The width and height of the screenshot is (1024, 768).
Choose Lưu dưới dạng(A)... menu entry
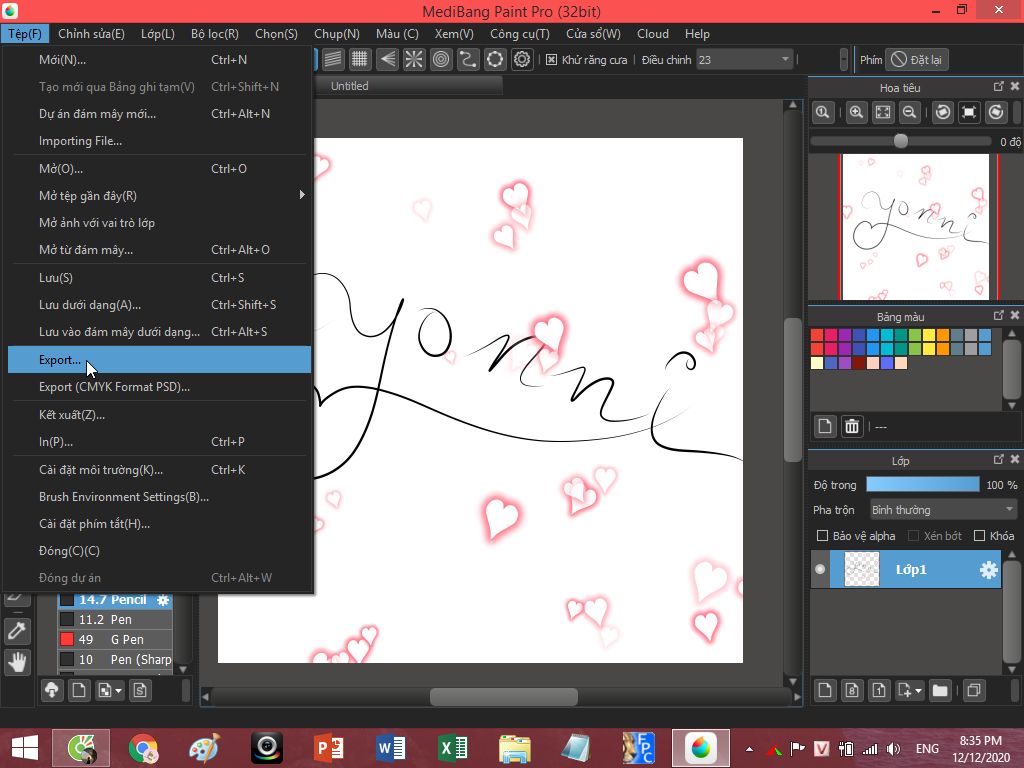tap(159, 305)
